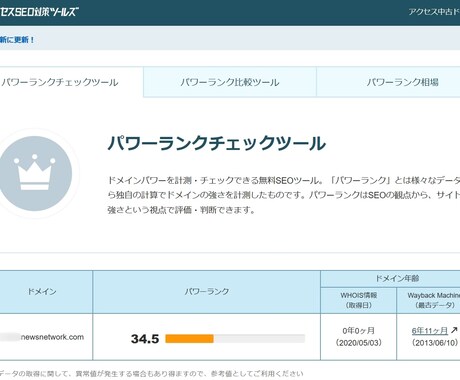Image resolution: width=460 pixels, height=380 pixels.
Task: Click the WHOIS情報（取得日） sub-header
Action: [359, 300]
